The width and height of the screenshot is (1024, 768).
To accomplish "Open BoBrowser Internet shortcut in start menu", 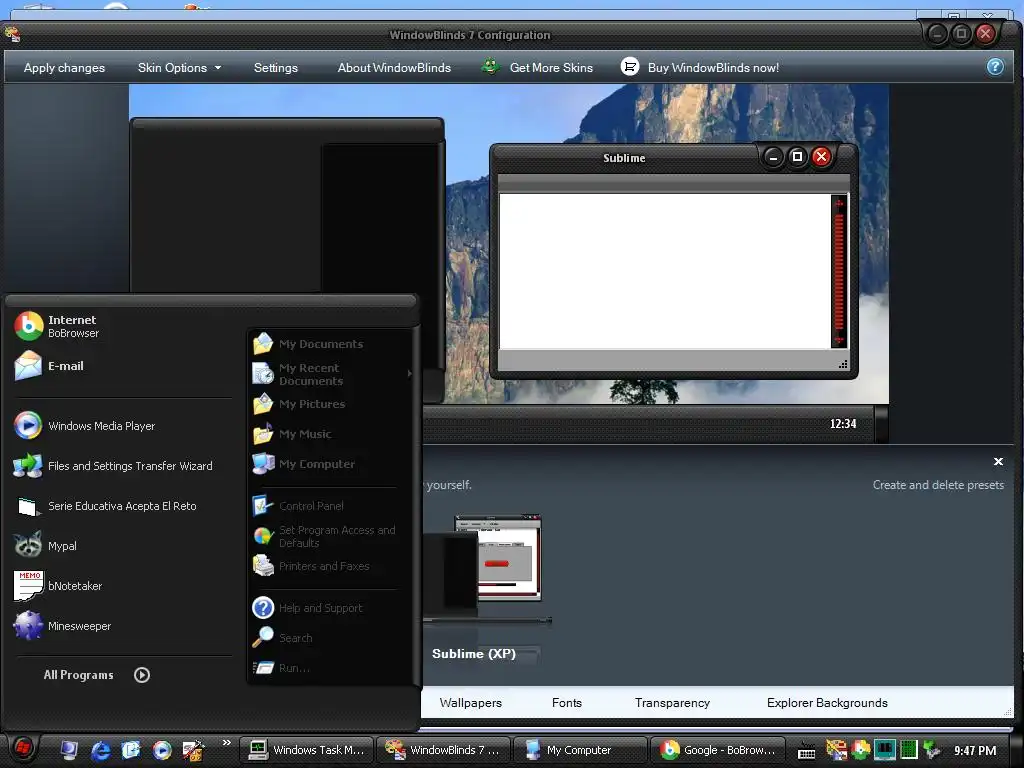I will 57,326.
